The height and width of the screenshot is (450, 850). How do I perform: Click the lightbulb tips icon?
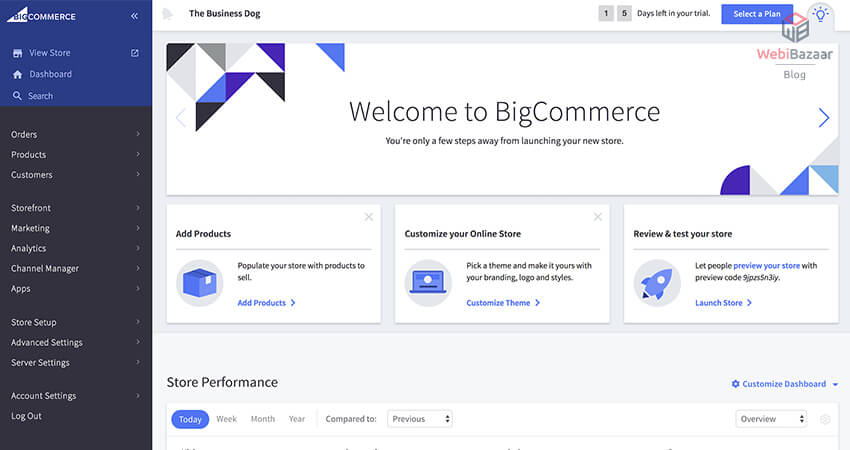(821, 14)
